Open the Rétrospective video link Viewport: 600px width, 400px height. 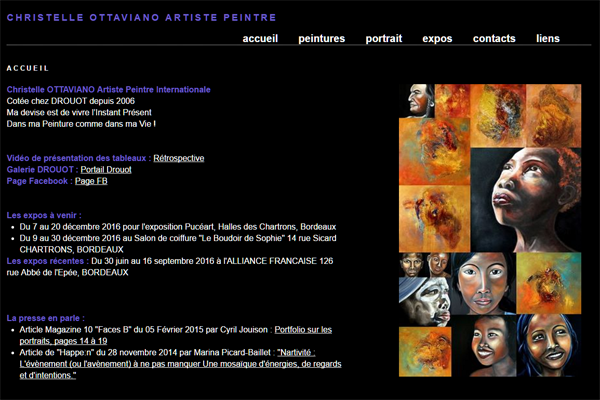(179, 158)
